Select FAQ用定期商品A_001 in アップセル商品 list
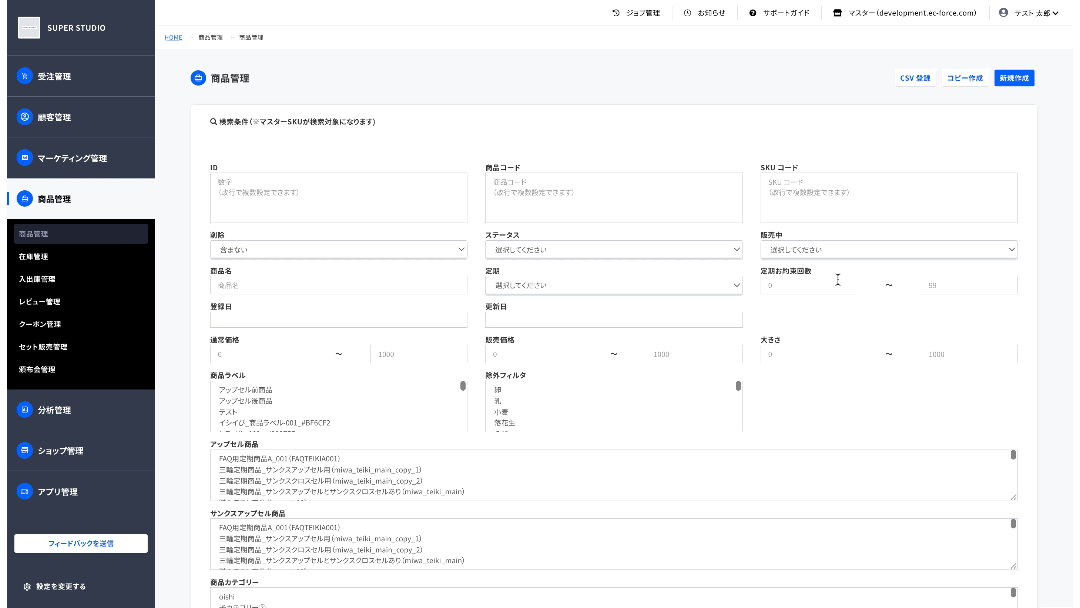 [279, 459]
